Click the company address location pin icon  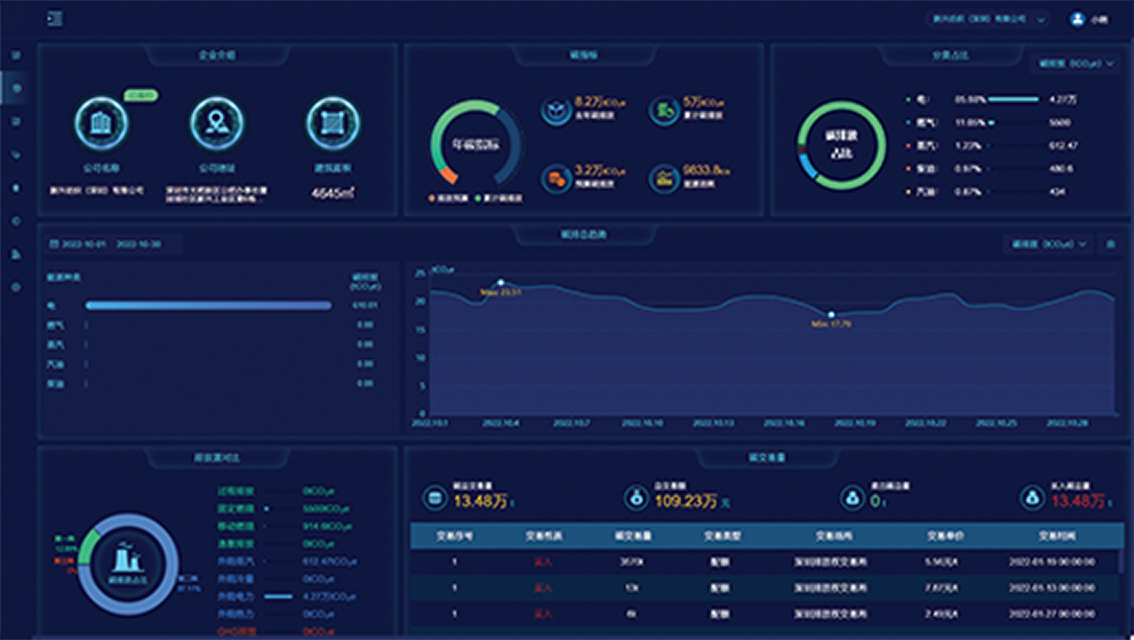point(217,123)
